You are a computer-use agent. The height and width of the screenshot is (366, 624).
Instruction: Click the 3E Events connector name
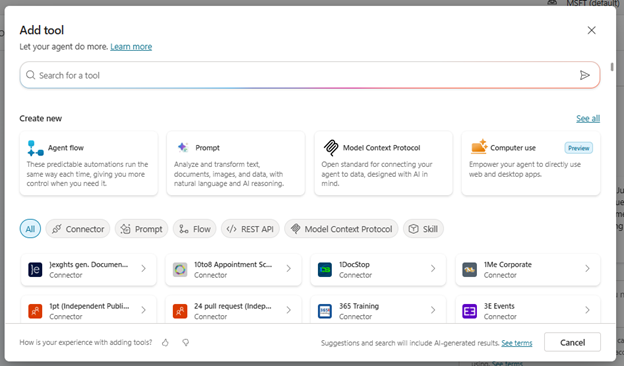coord(499,306)
